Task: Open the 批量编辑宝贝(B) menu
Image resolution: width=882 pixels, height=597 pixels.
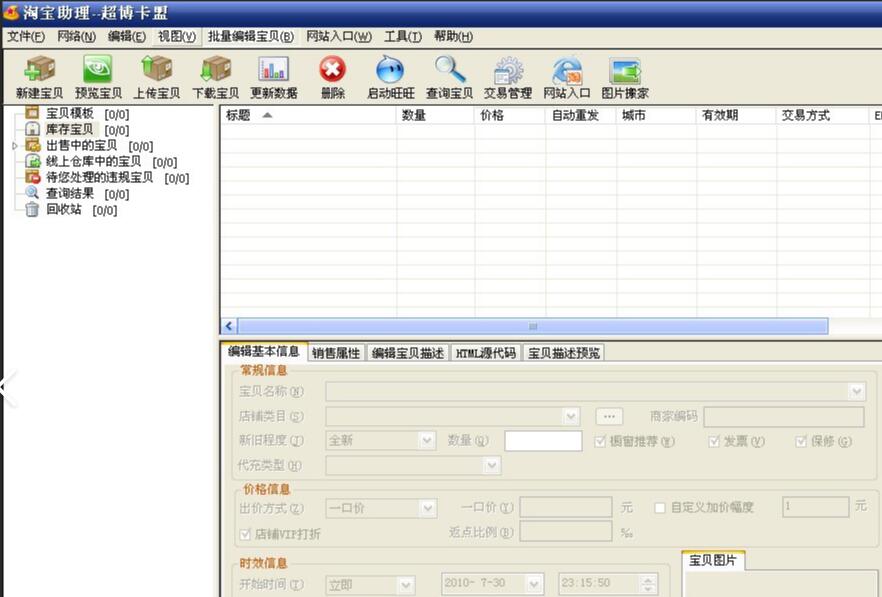Action: (251, 37)
